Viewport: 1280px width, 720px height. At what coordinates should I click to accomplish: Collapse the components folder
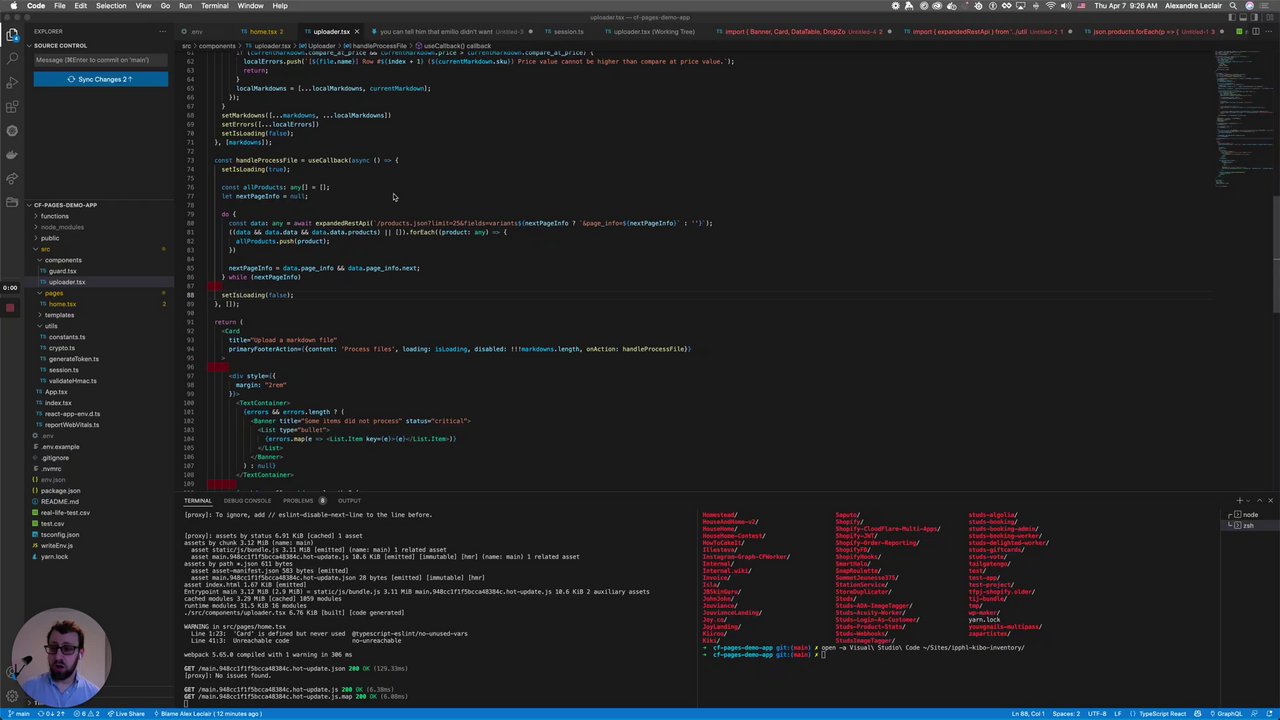tap(63, 260)
